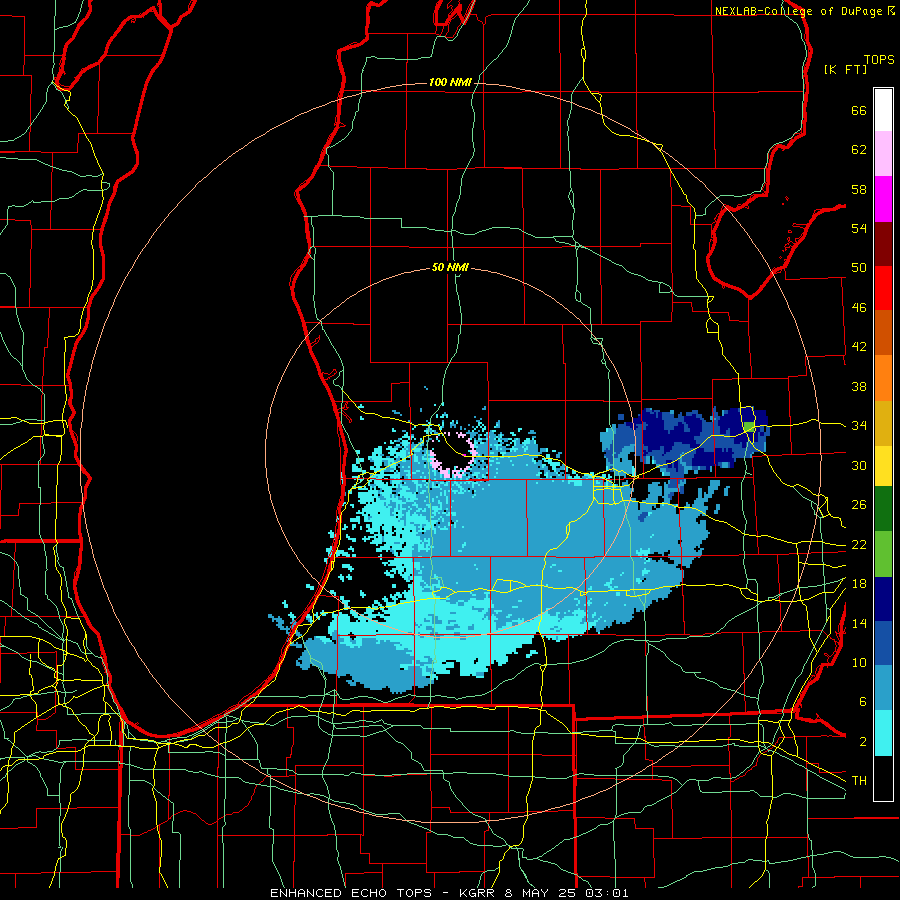Viewport: 900px width, 900px height.
Task: Click the '58' legend value
Action: 859,189
